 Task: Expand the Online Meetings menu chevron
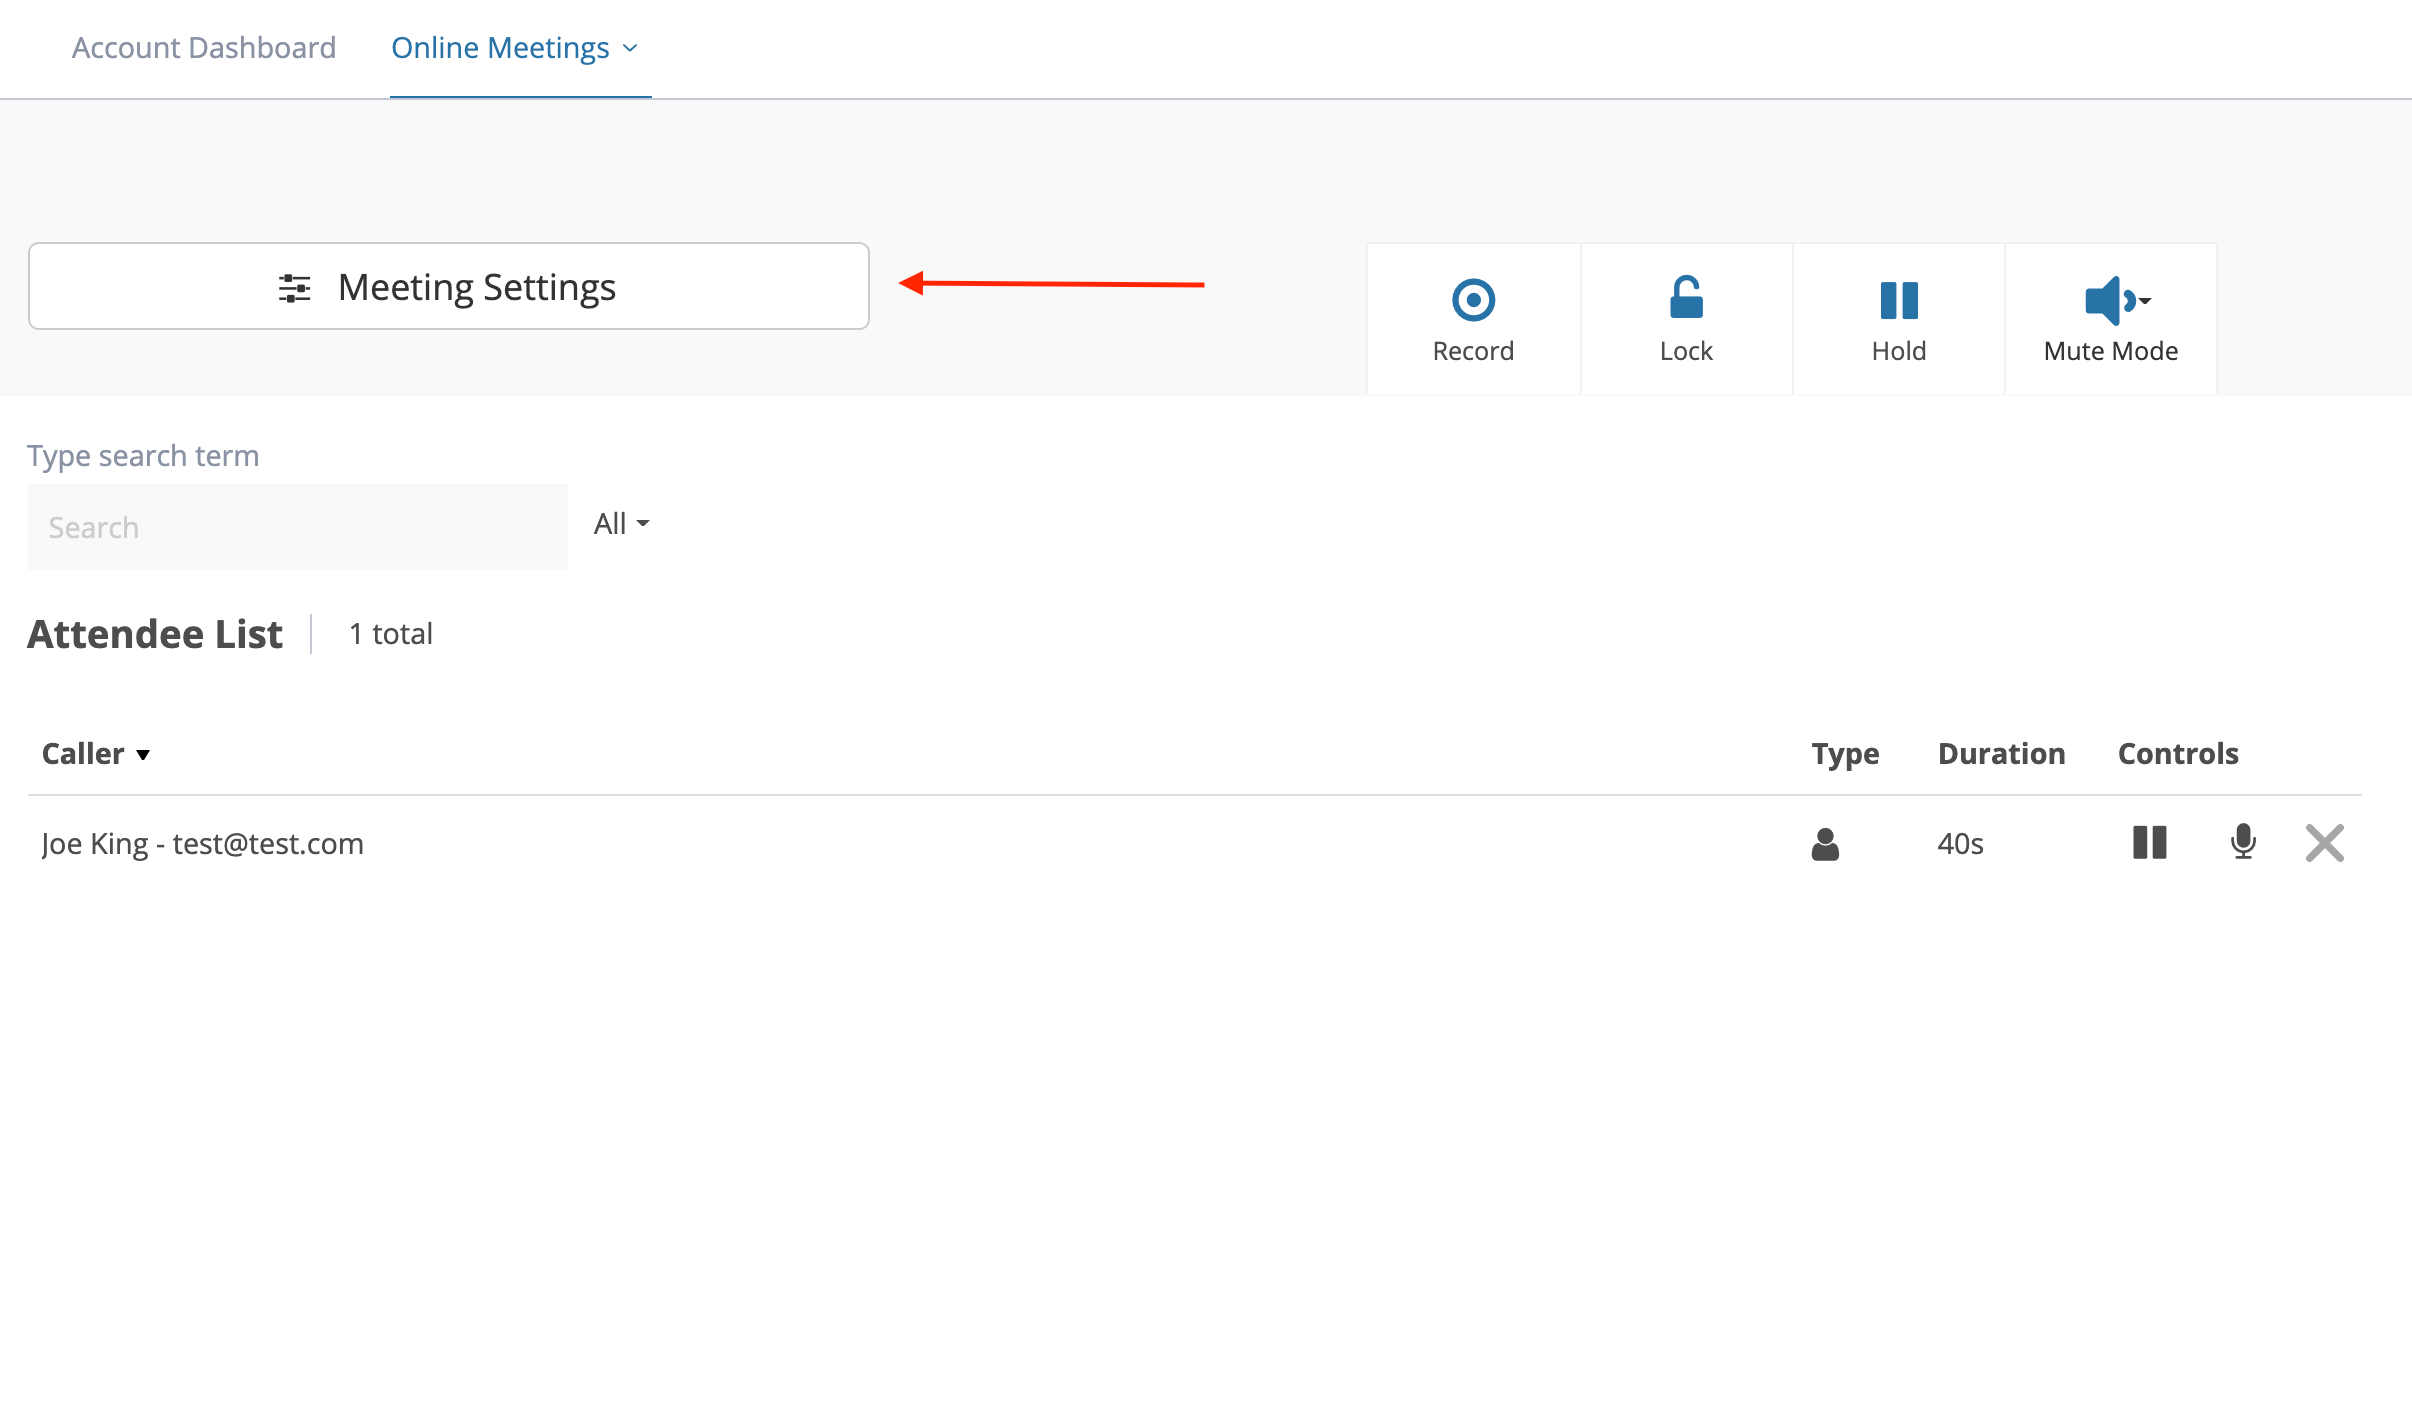630,47
